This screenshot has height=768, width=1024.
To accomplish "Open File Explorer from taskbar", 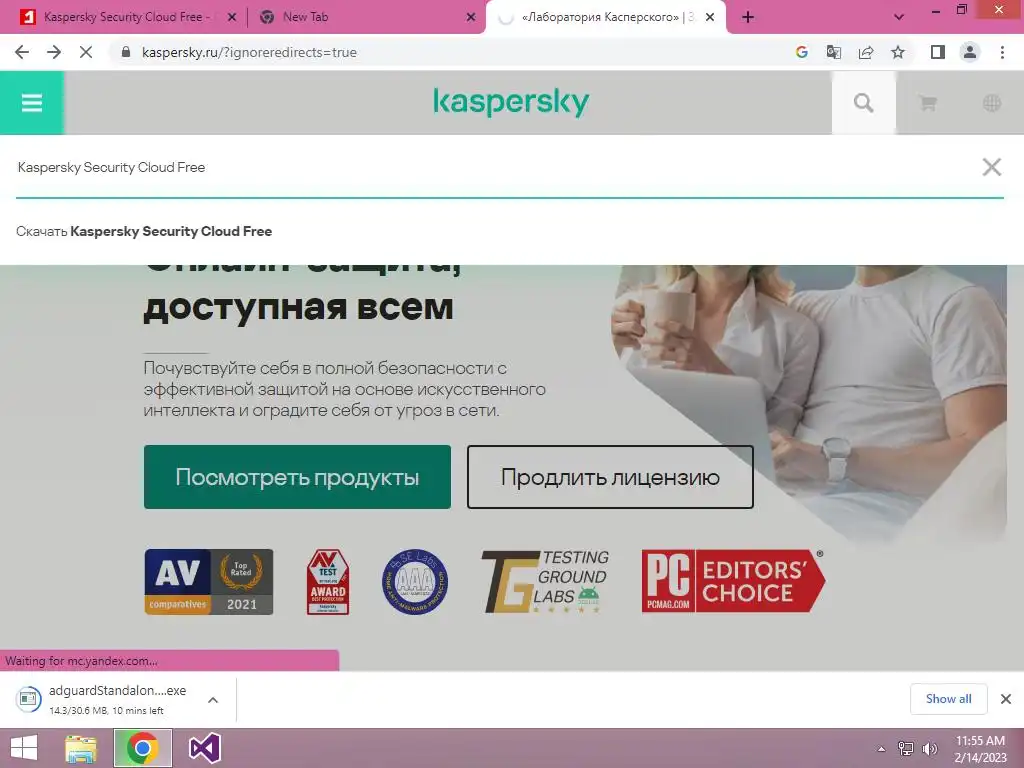I will click(x=80, y=748).
